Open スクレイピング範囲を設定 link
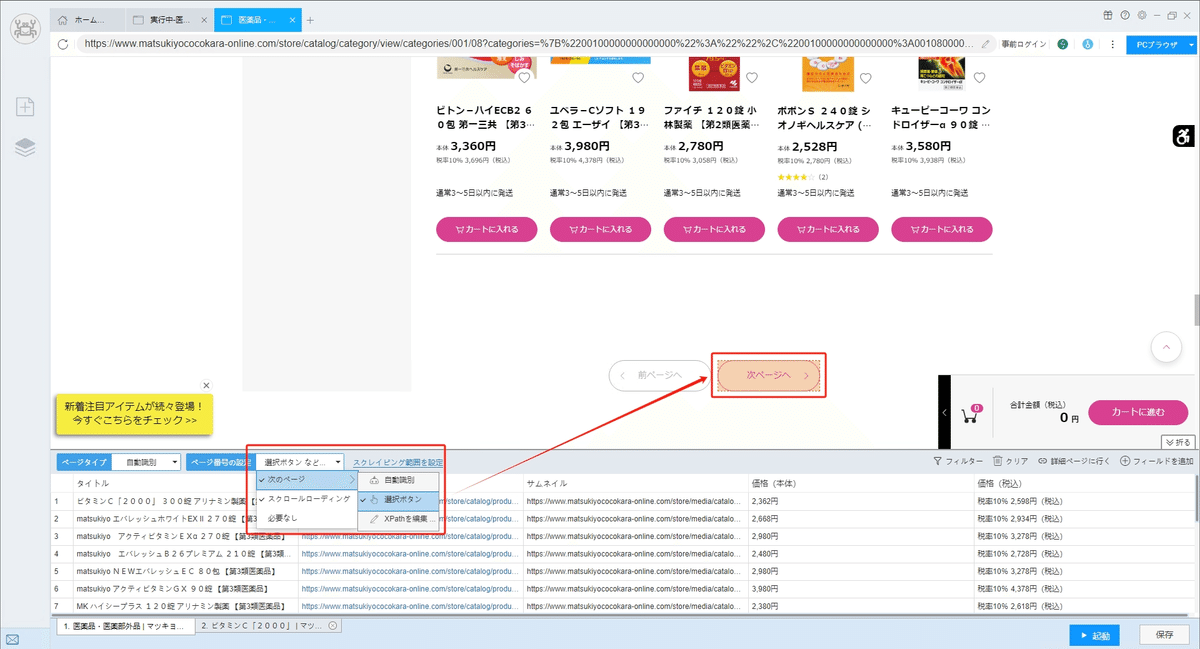The image size is (1200, 649). 398,463
